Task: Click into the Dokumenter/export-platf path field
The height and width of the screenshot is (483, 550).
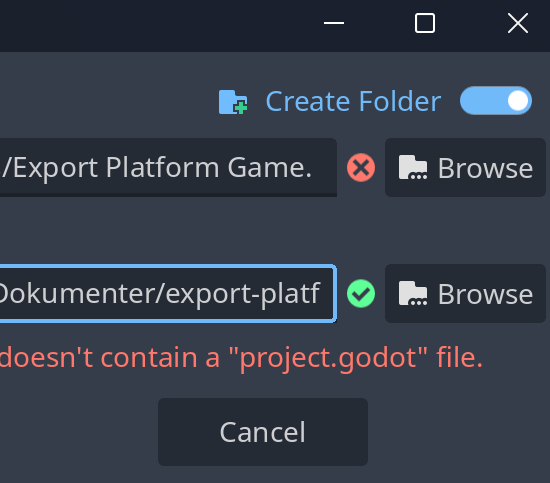Action: tap(168, 294)
